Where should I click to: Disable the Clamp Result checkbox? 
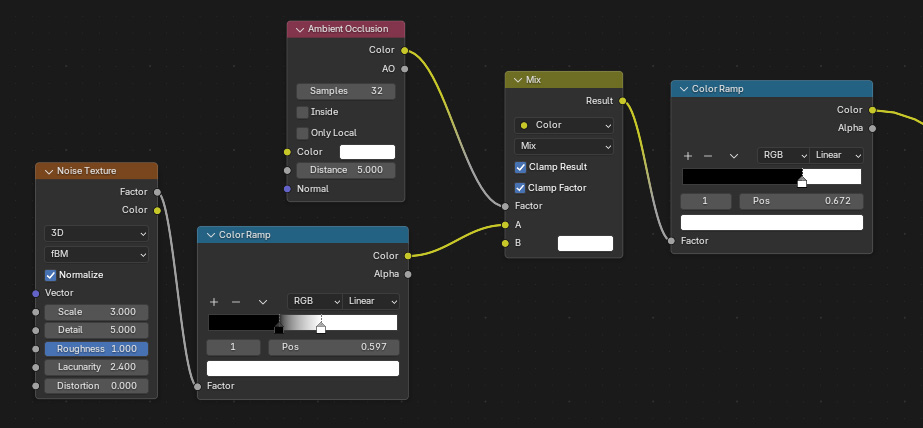tap(520, 167)
